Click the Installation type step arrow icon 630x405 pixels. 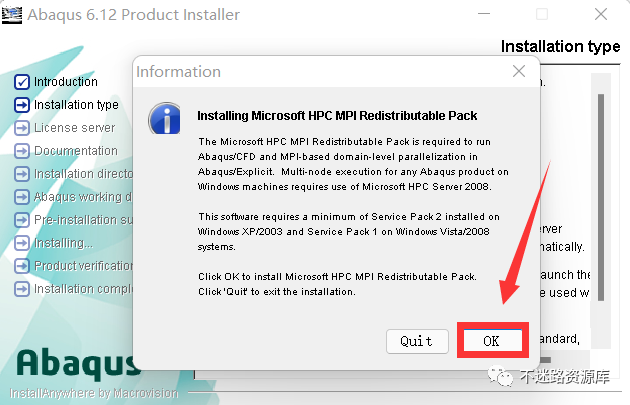coord(22,105)
